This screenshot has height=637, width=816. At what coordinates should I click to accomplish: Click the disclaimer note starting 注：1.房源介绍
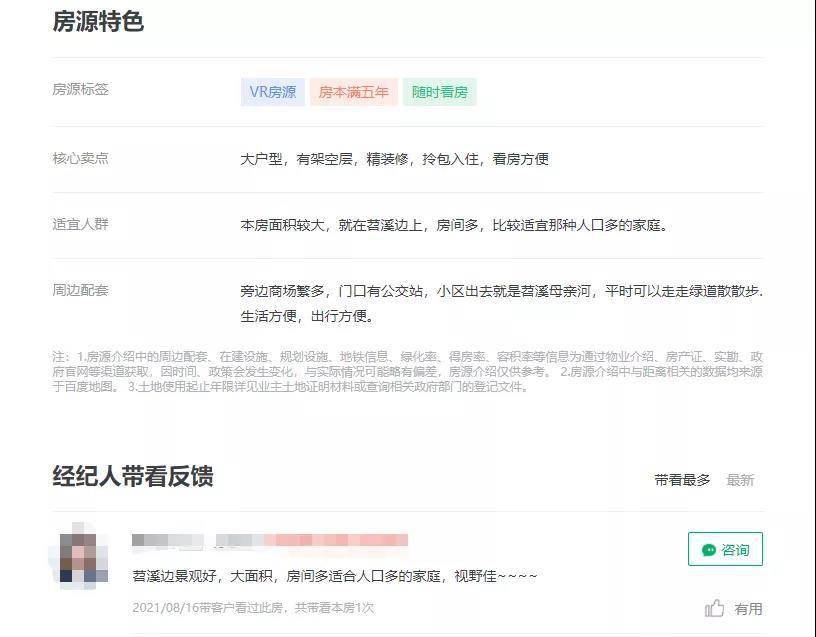click(x=407, y=372)
